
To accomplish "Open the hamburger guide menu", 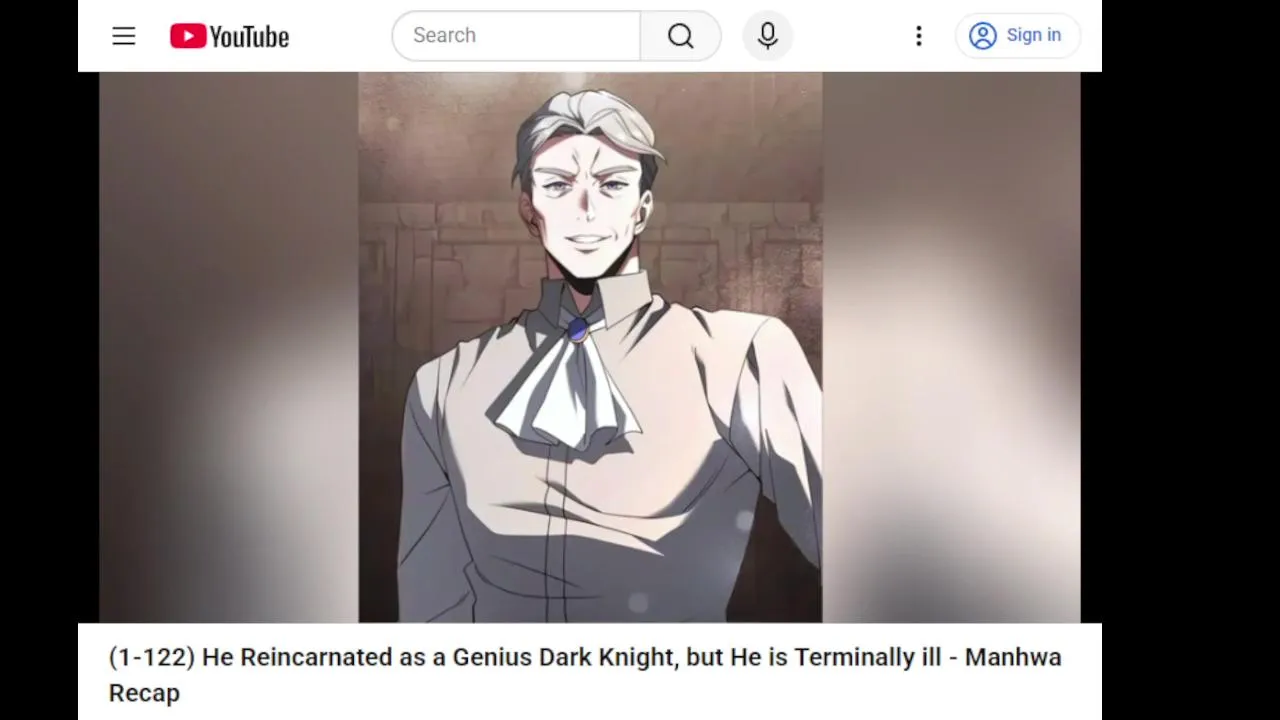I will [123, 36].
